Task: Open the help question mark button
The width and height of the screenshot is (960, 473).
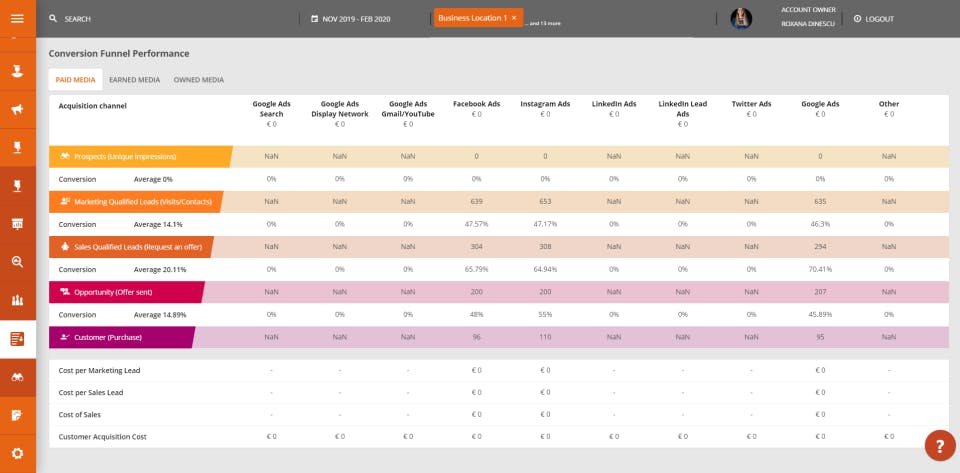Action: 939,445
